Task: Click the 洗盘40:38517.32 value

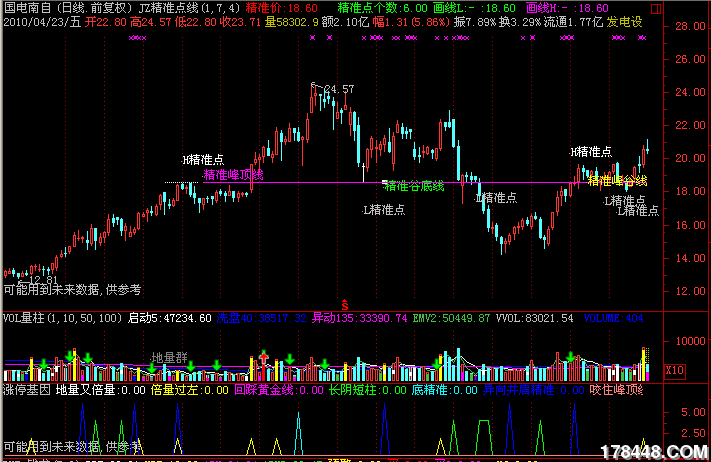Action: (x=262, y=318)
